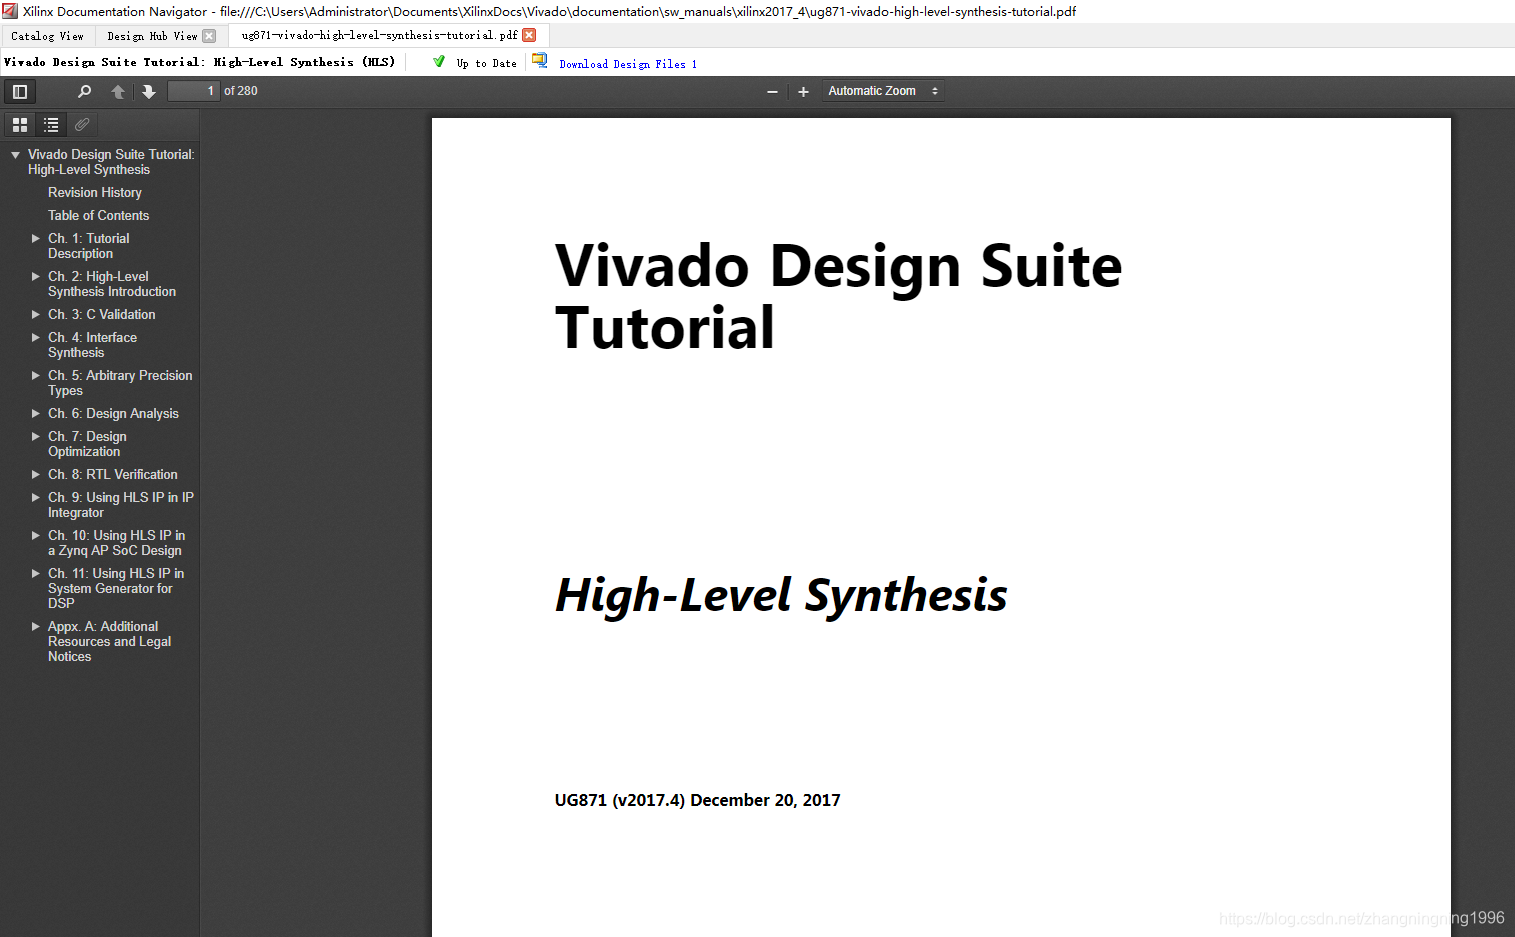Jump to Ch. 1: Tutorial Description
The height and width of the screenshot is (937, 1515).
tap(89, 246)
